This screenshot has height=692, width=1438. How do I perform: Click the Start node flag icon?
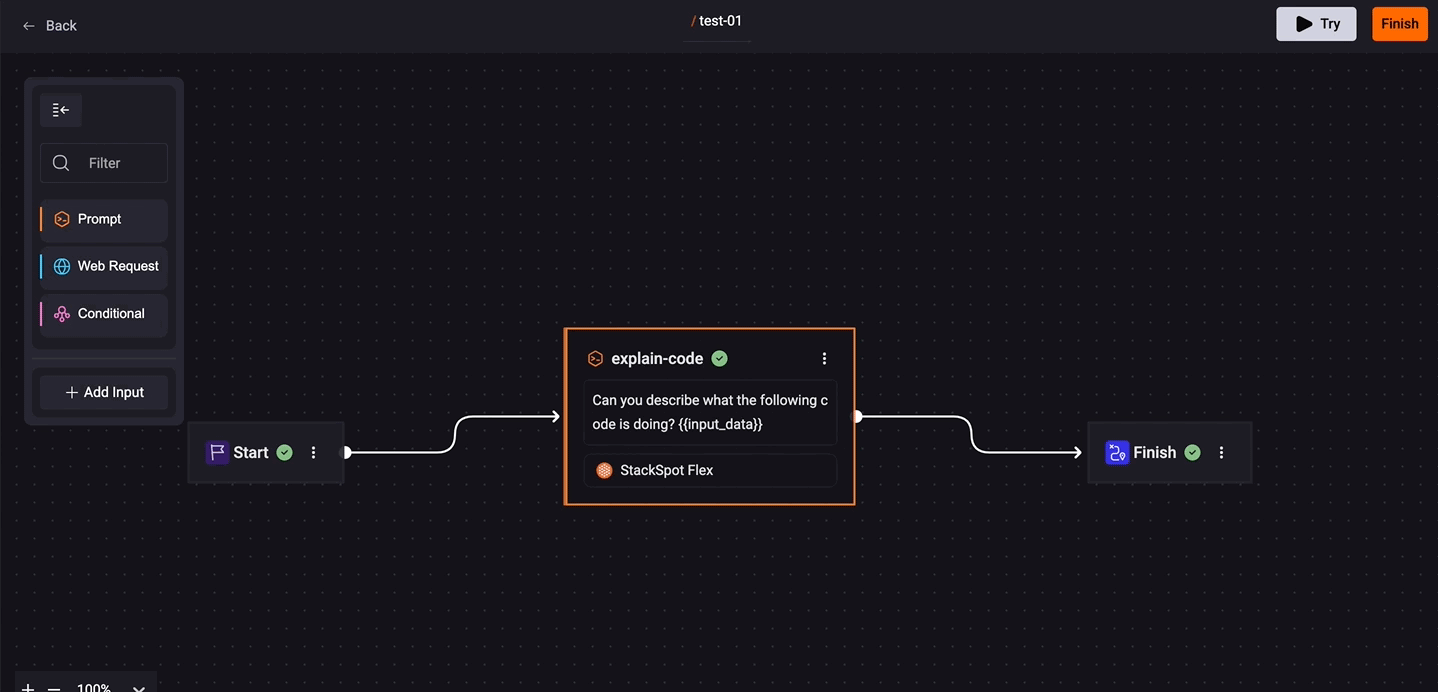pyautogui.click(x=217, y=453)
